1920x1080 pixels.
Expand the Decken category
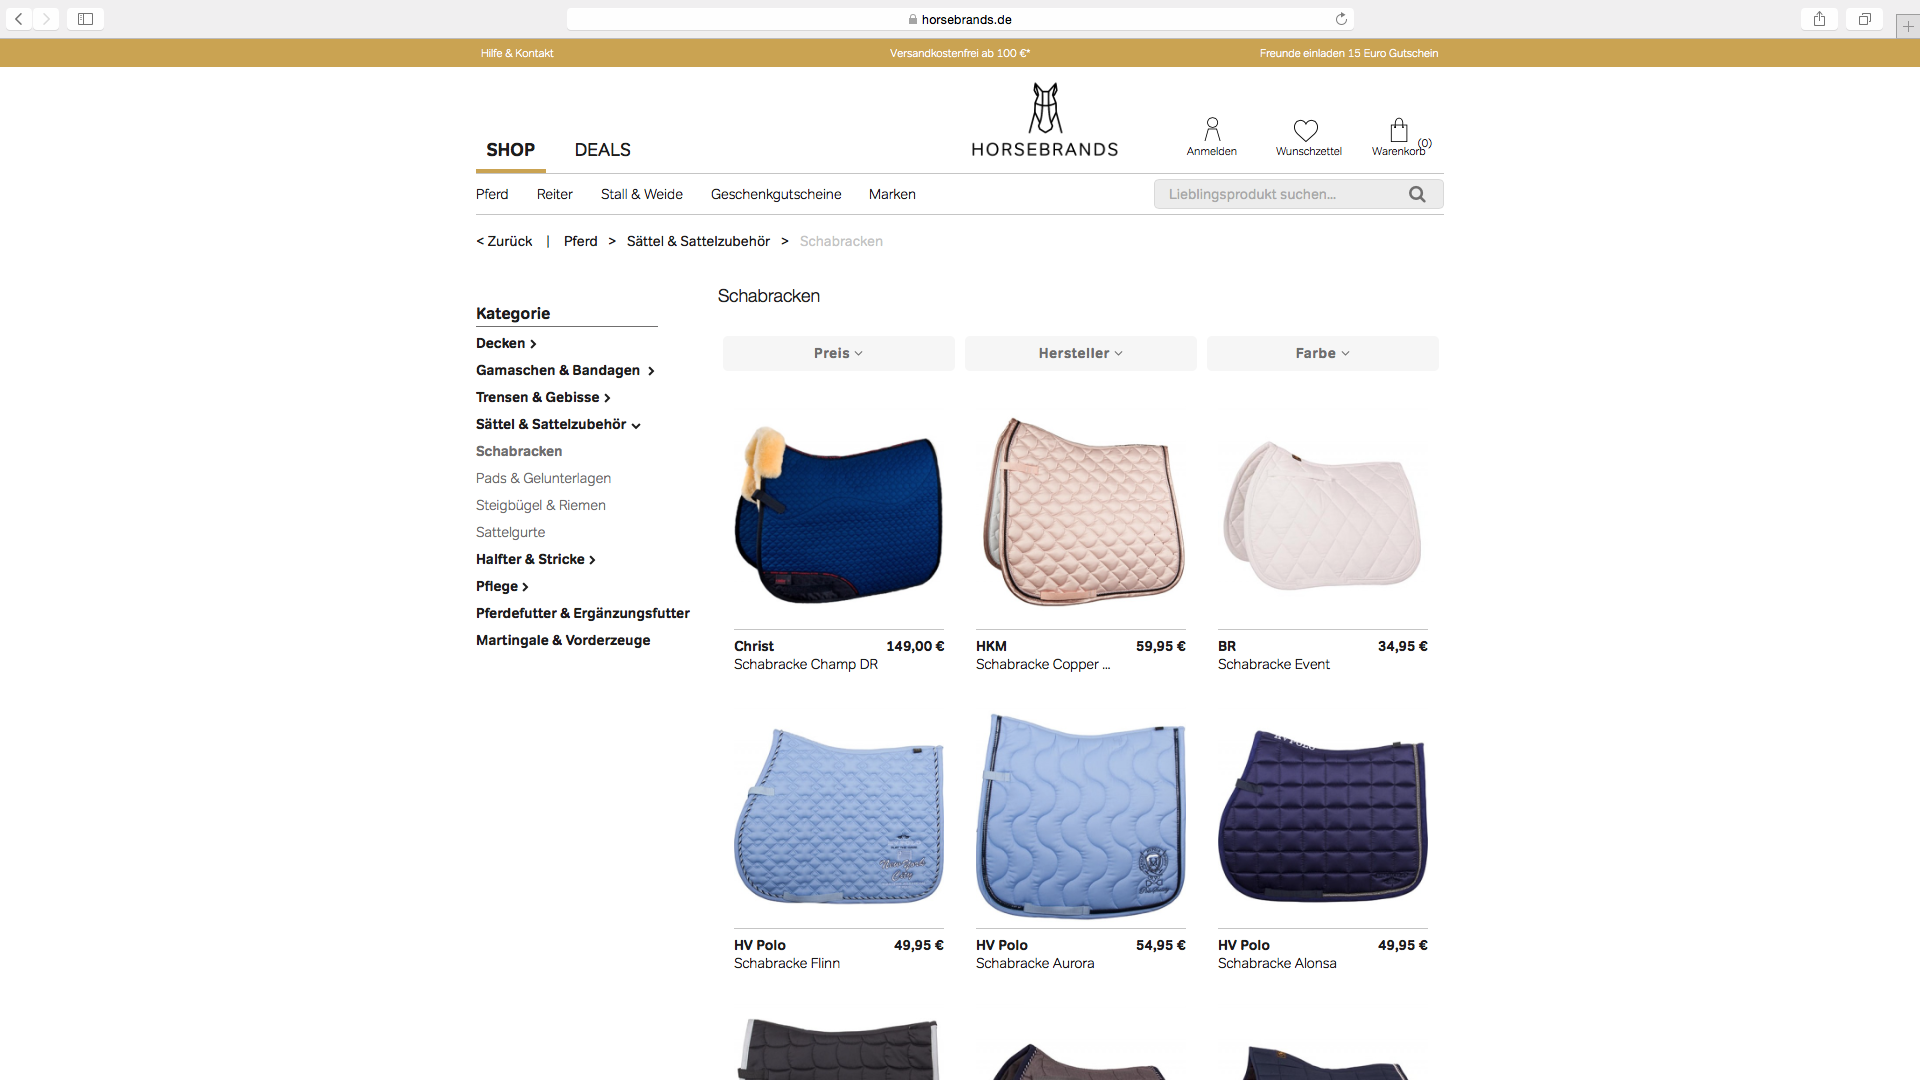click(506, 343)
